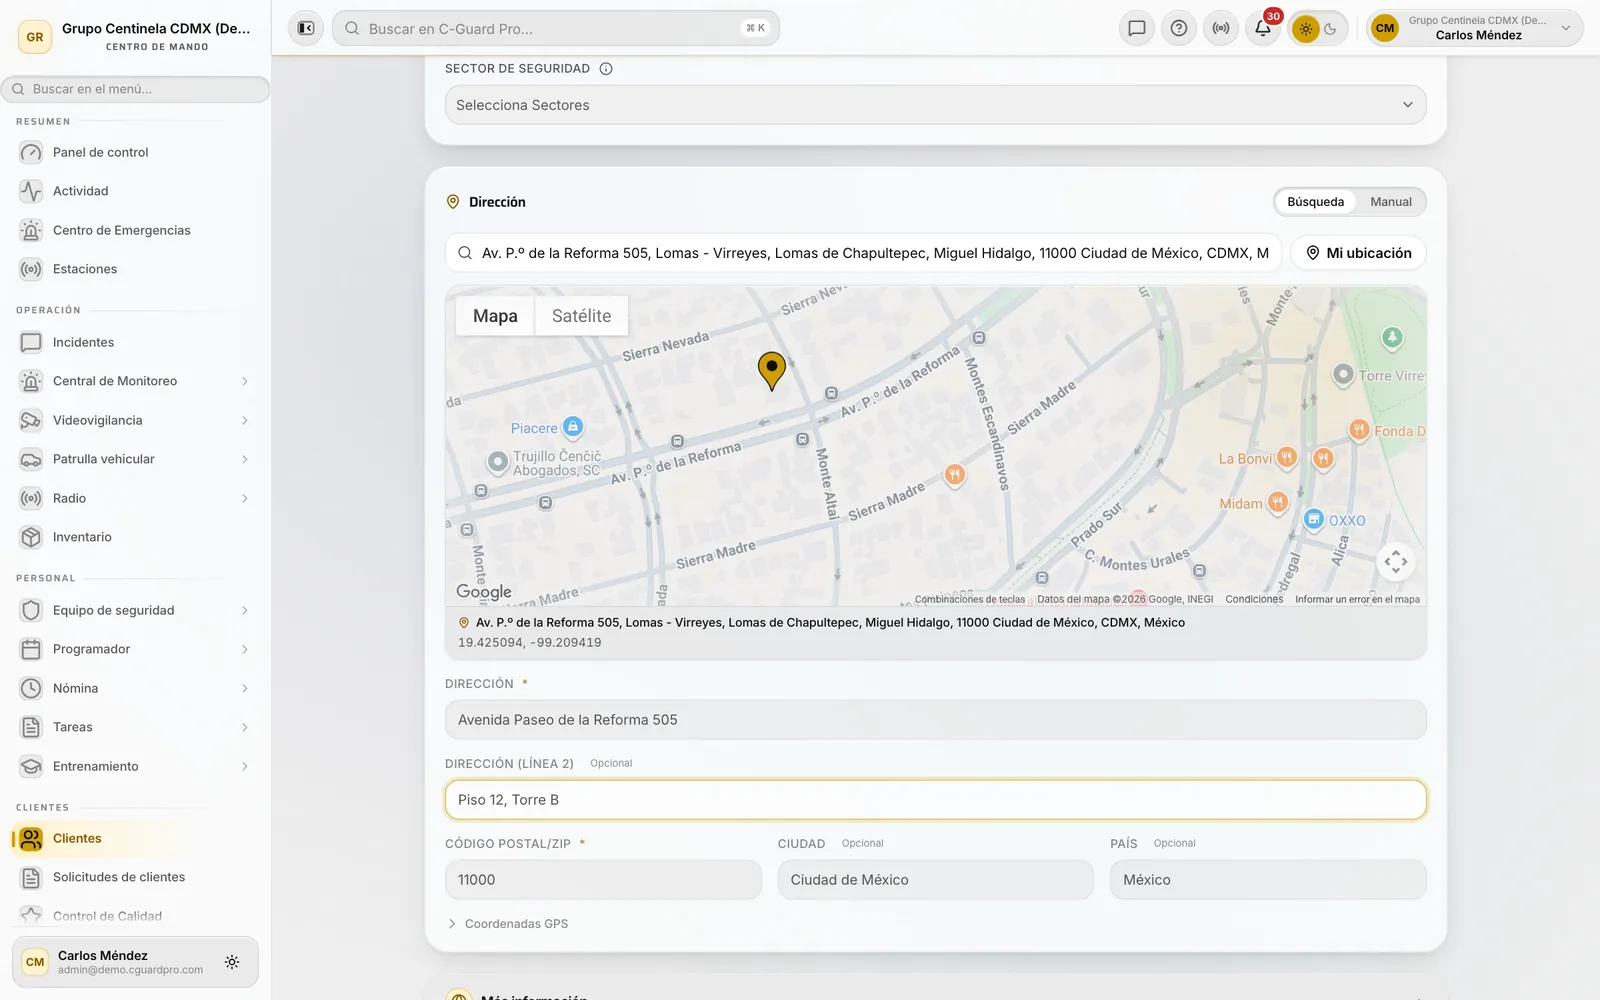This screenshot has height=1000, width=1600.
Task: Switch map to Mapa view
Action: (495, 316)
